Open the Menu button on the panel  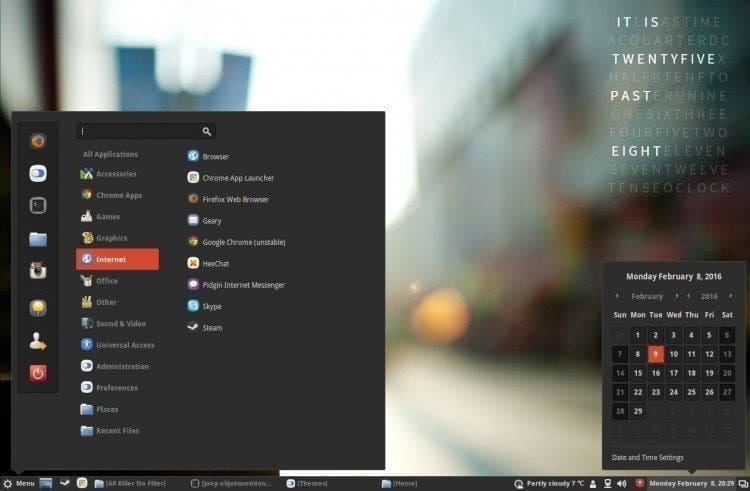(x=19, y=484)
